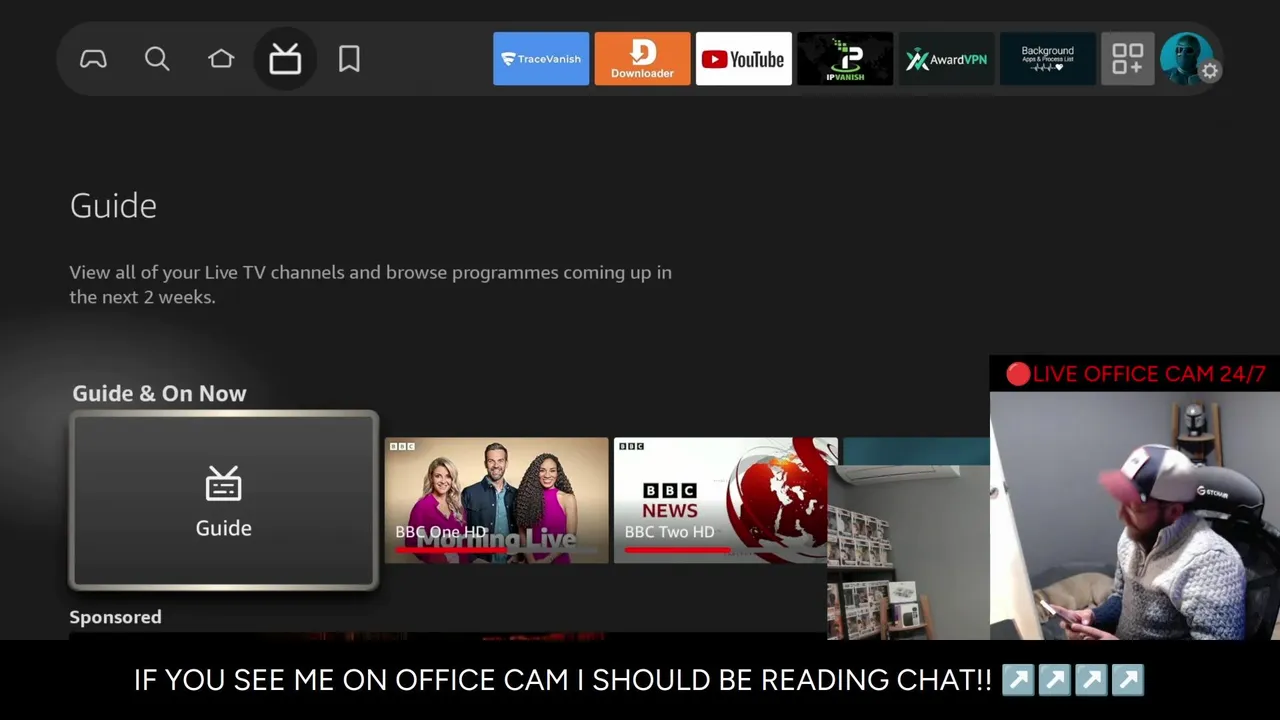
Task: Click BBC One HD progress bar
Action: (497, 549)
